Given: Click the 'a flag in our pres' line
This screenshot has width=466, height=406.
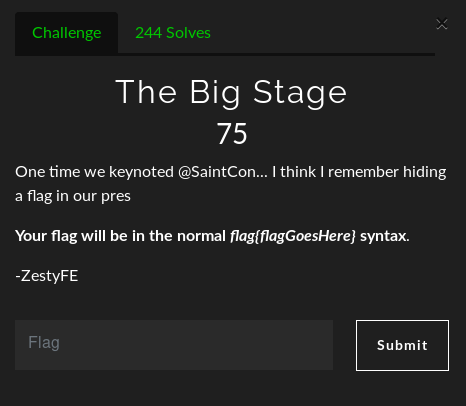Looking at the screenshot, I should (x=73, y=196).
